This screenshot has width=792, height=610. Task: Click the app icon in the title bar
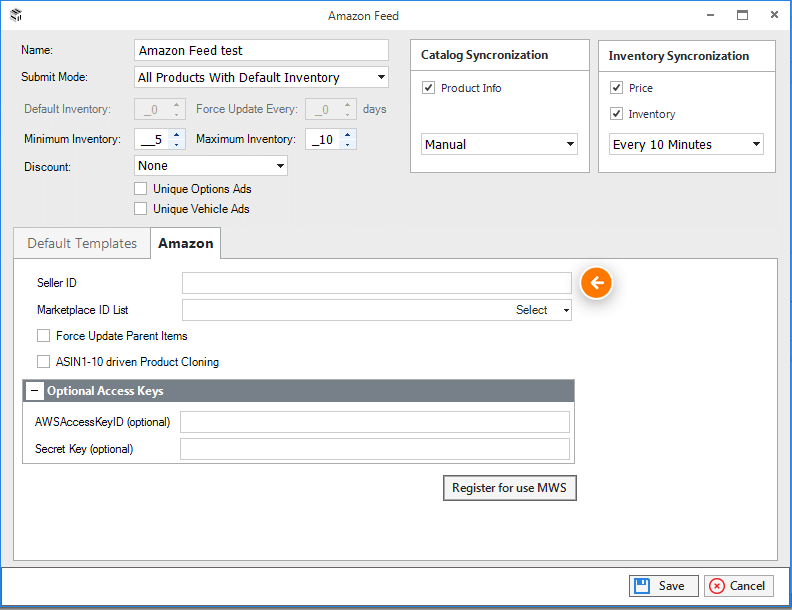(x=16, y=15)
